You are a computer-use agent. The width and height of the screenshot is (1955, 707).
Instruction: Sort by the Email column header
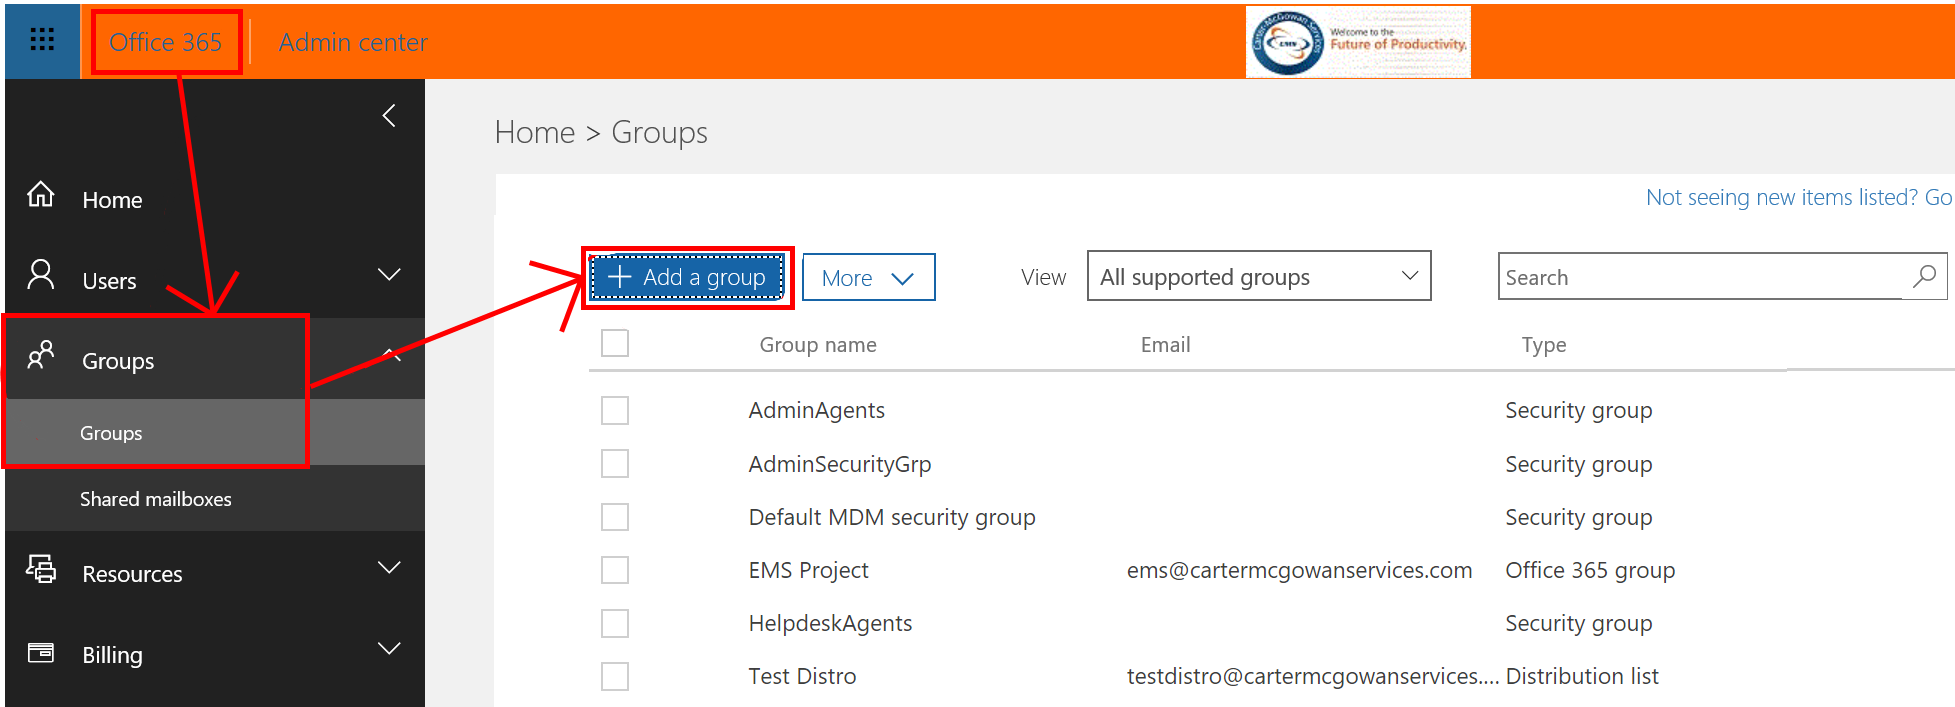point(1165,345)
